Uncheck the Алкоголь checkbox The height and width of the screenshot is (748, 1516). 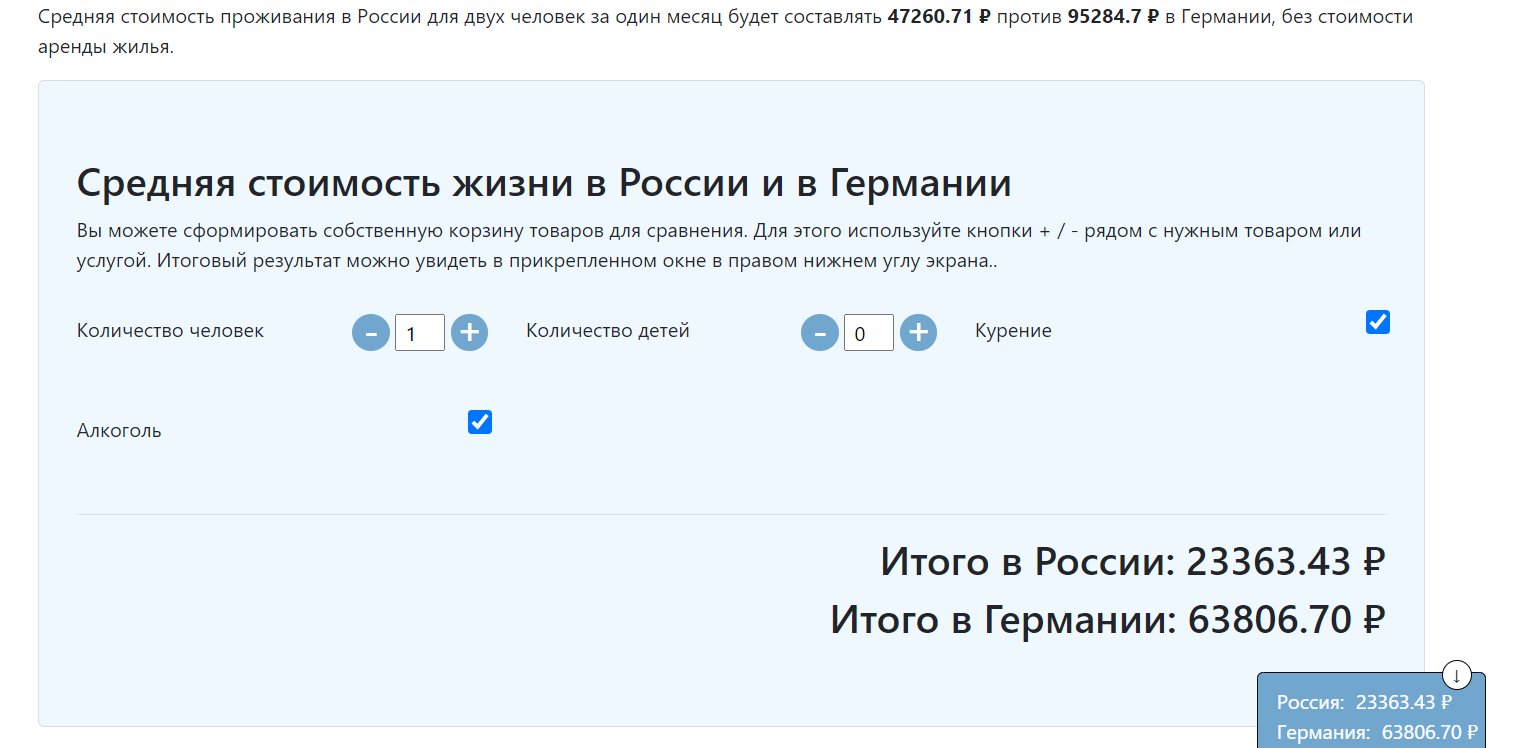[480, 422]
